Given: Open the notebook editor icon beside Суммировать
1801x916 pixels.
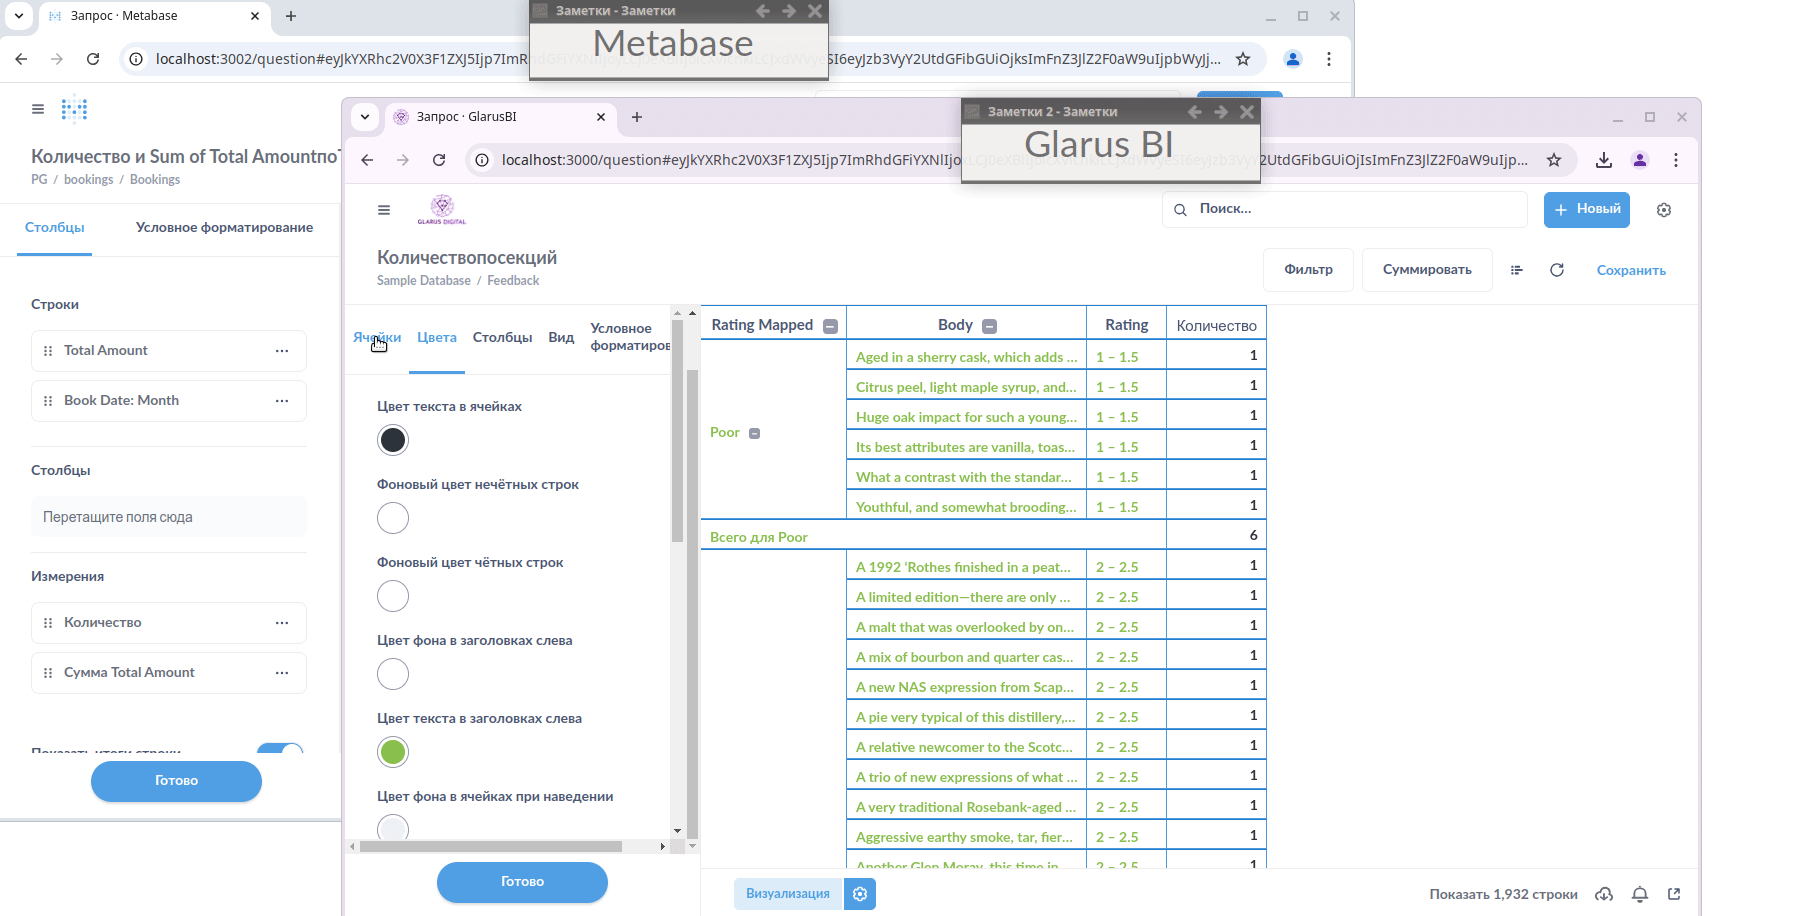Looking at the screenshot, I should pos(1516,270).
